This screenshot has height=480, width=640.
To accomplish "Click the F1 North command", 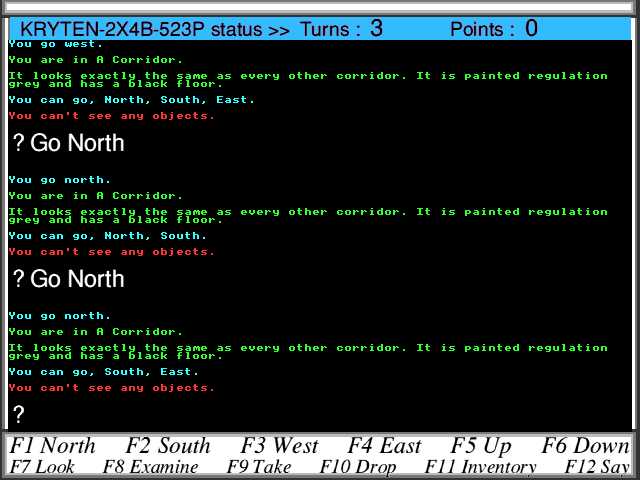I will pos(52,445).
